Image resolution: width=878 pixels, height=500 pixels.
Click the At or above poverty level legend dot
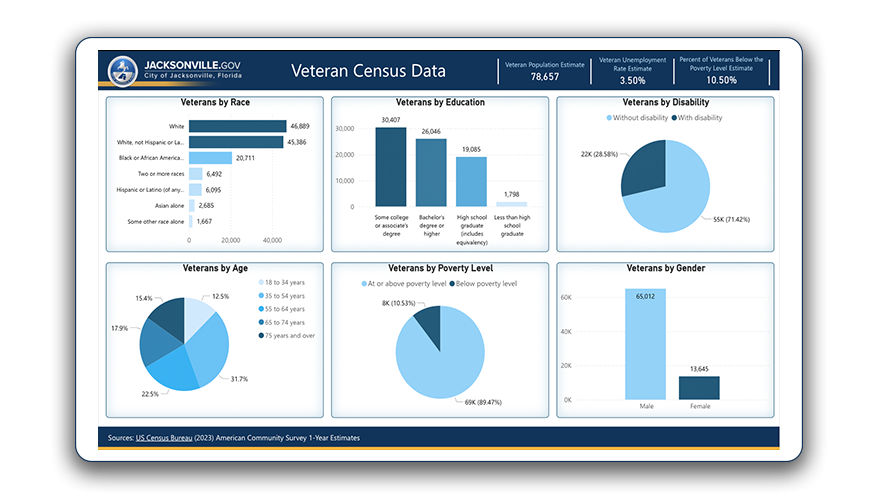pyautogui.click(x=364, y=284)
